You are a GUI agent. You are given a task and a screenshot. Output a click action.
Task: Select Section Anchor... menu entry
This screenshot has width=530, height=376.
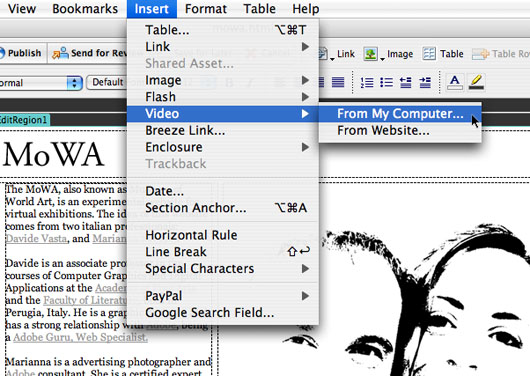tap(223, 208)
